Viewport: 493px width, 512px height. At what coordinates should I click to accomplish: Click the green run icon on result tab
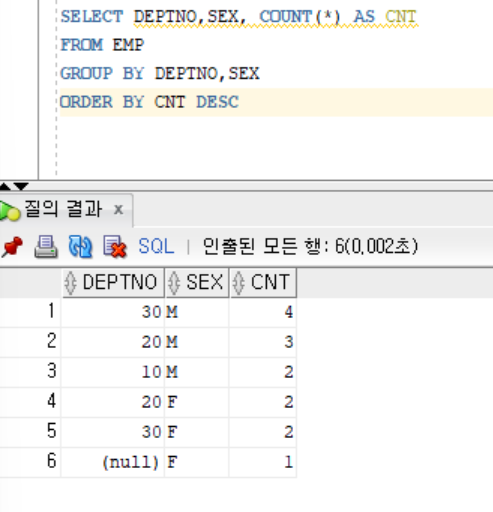9,211
